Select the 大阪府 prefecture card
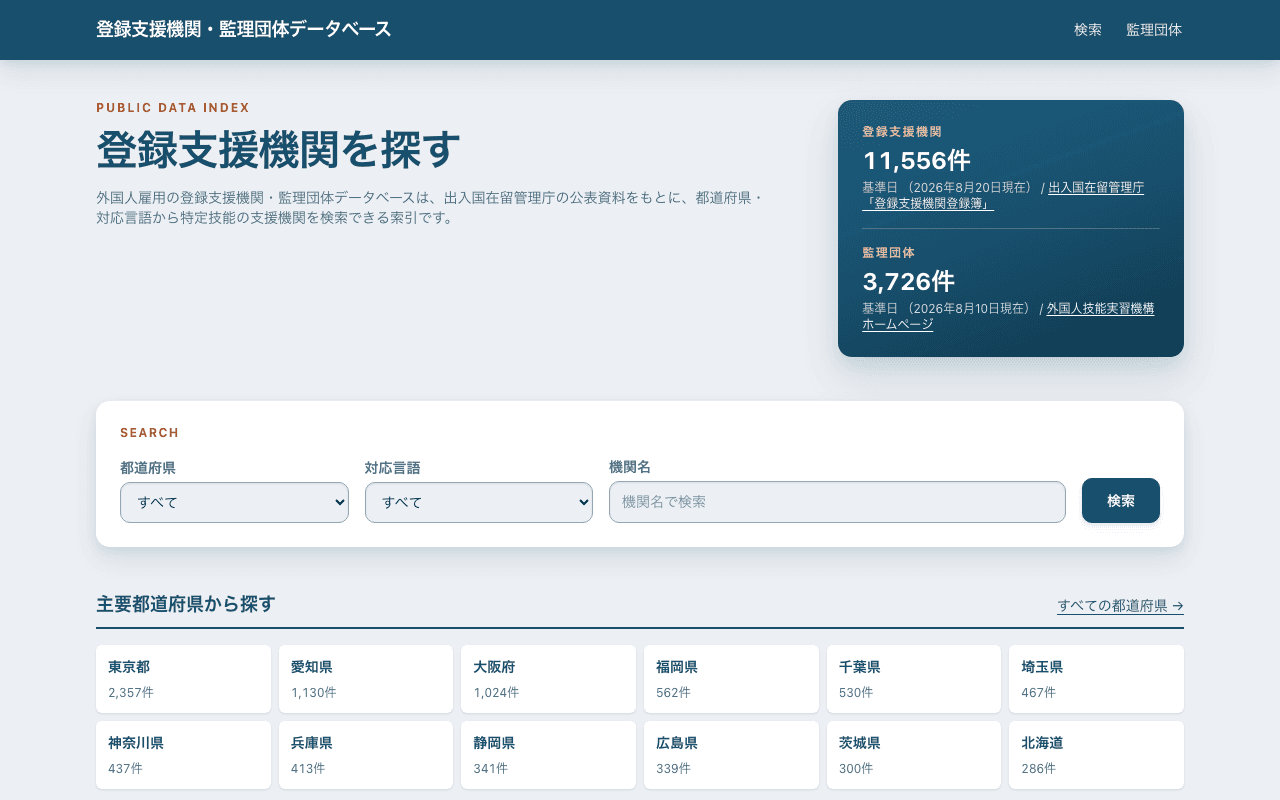Screen dimensions: 1280x800 tap(548, 679)
